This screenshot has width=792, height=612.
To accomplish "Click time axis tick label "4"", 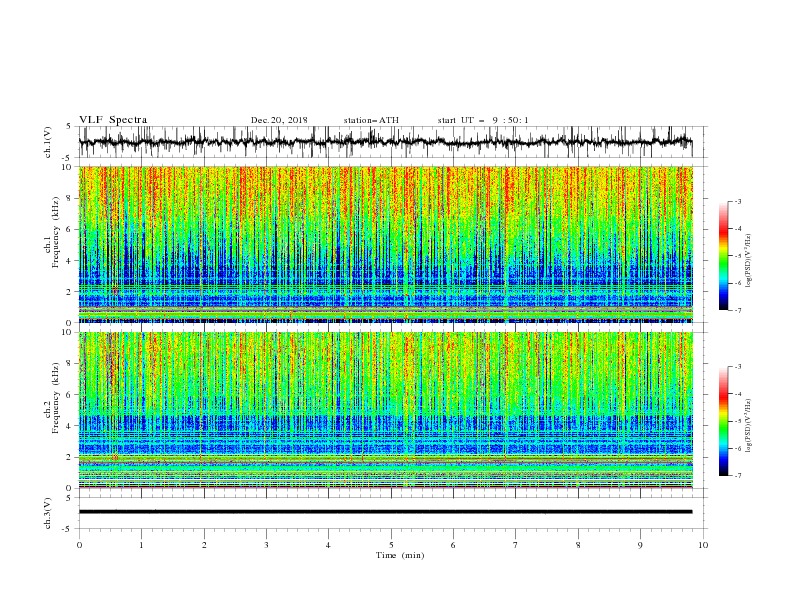I will coord(328,545).
